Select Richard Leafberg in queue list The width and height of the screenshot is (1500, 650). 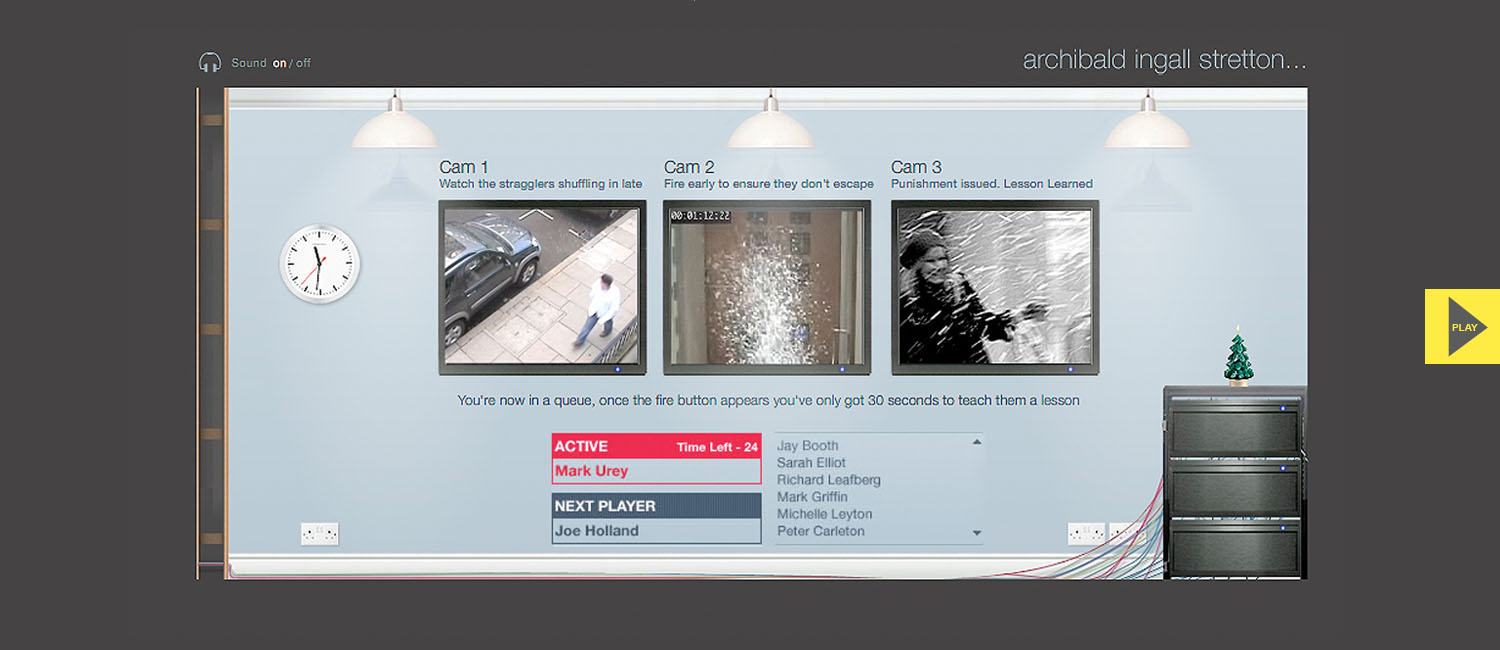click(829, 480)
